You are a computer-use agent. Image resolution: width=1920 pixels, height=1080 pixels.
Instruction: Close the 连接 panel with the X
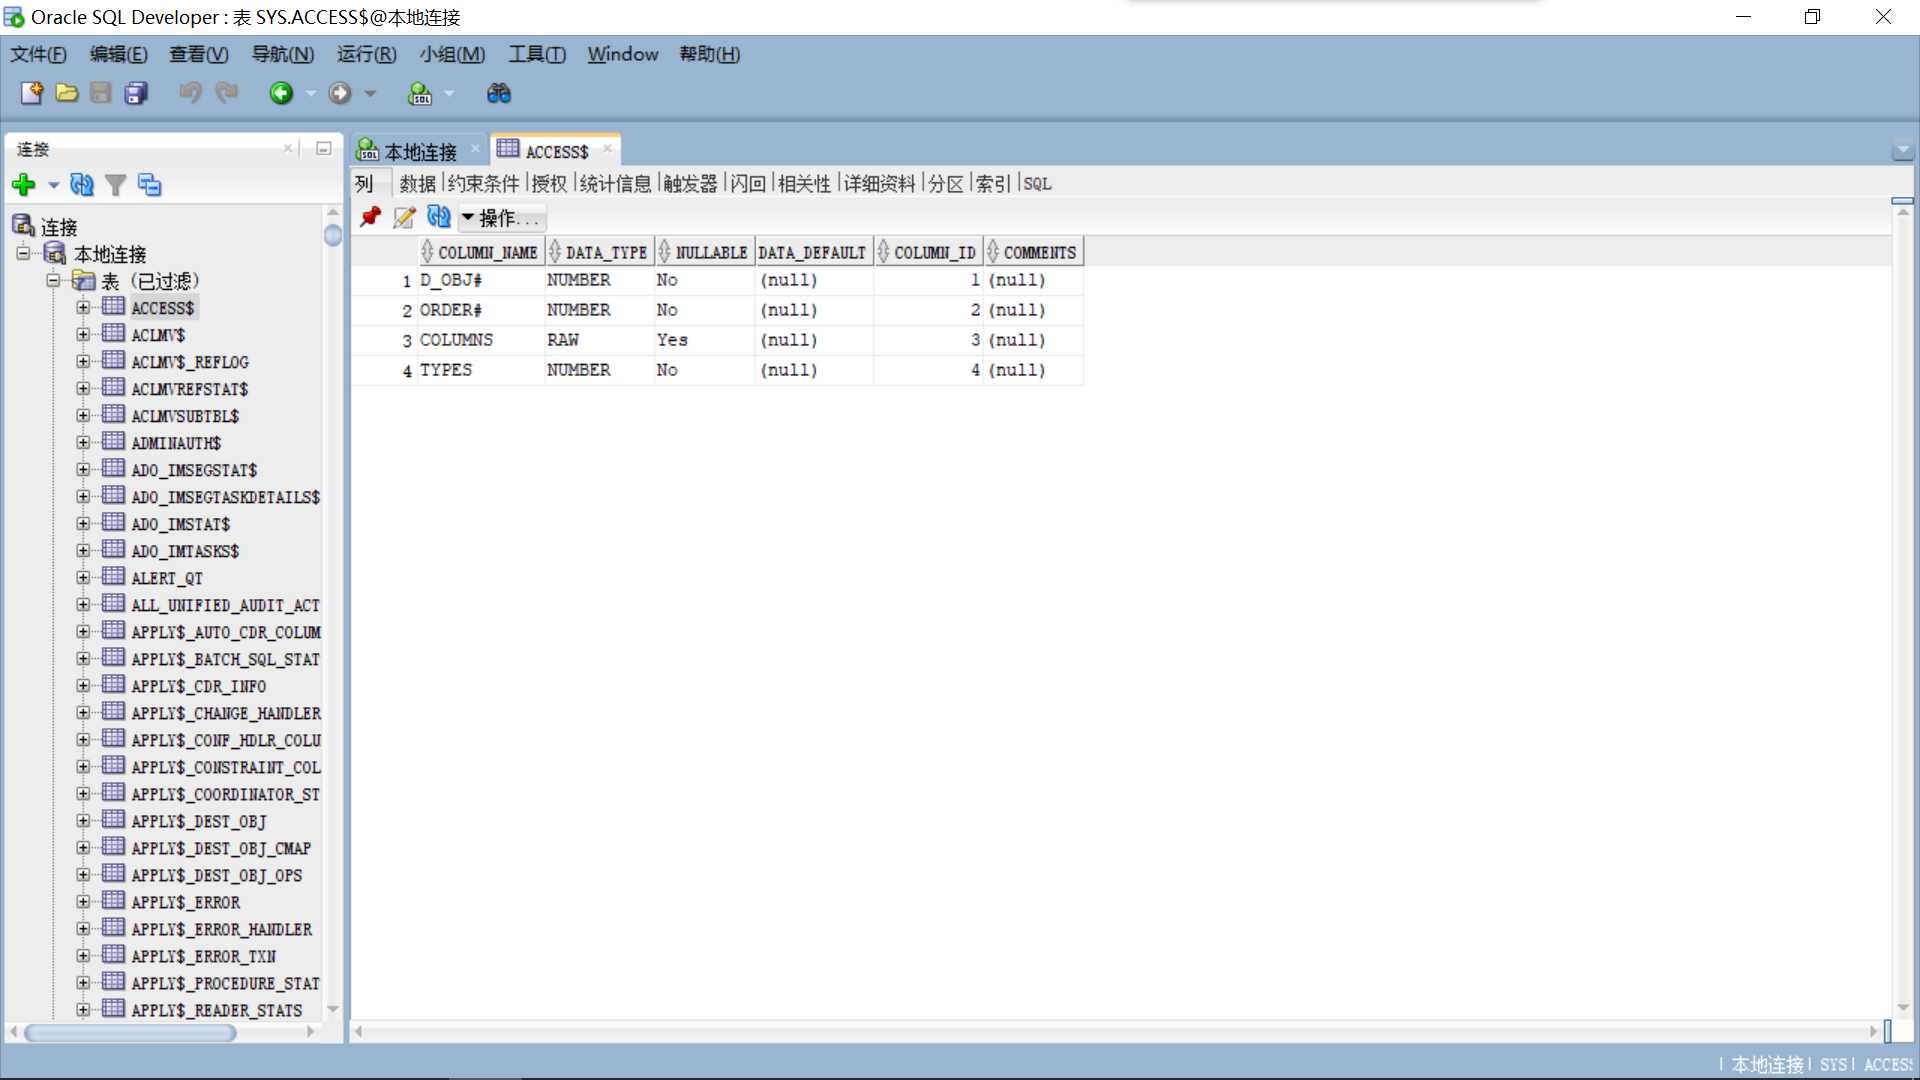[x=288, y=148]
